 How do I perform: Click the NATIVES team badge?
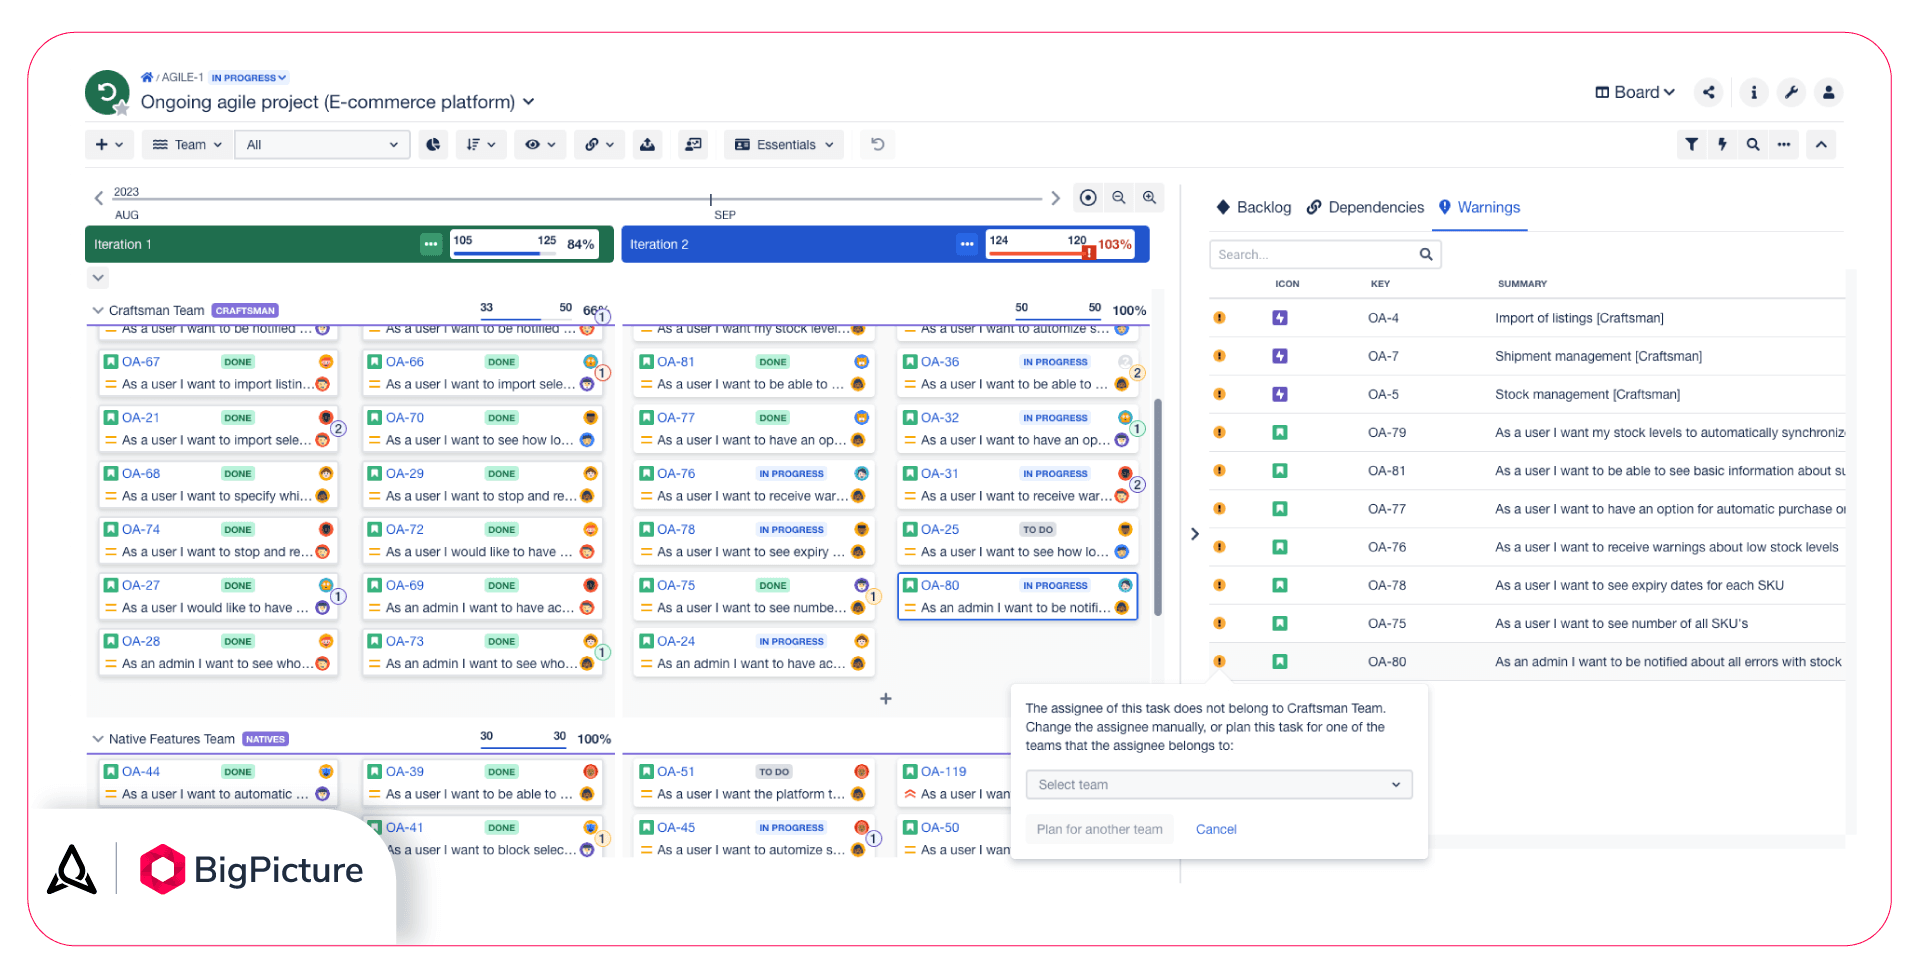(x=265, y=740)
